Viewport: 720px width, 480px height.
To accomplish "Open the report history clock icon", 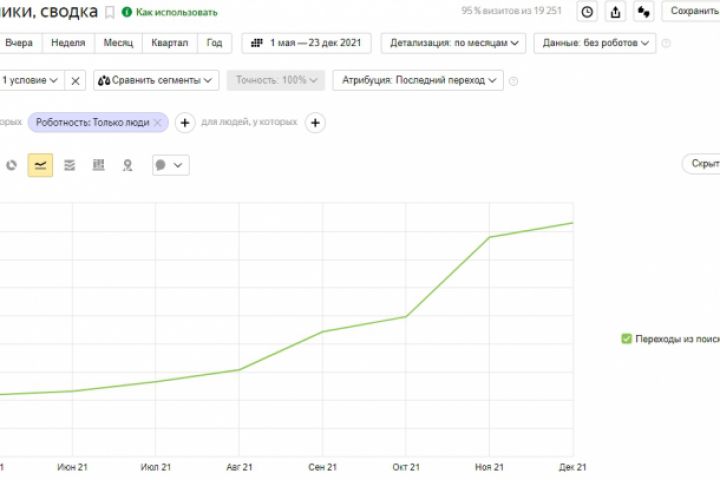I will tap(587, 11).
